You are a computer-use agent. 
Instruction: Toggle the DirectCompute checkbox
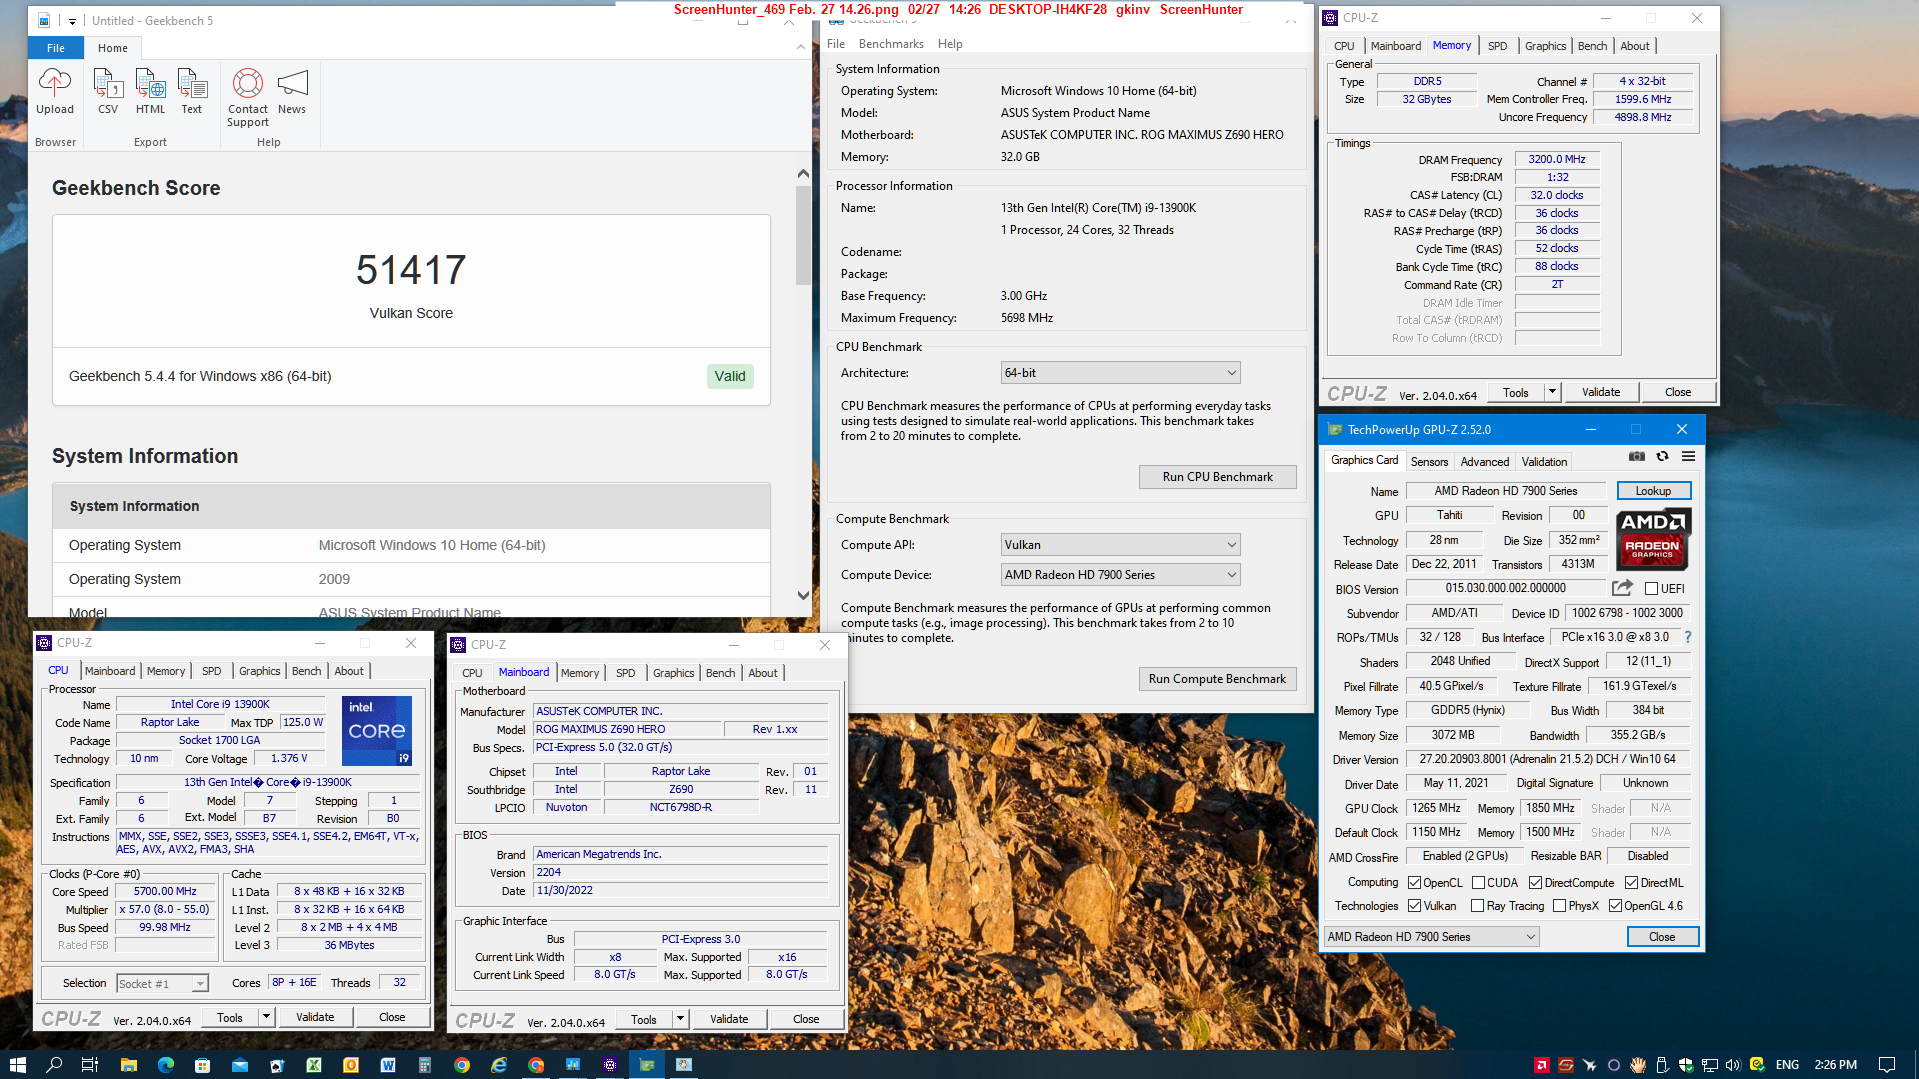click(1535, 883)
